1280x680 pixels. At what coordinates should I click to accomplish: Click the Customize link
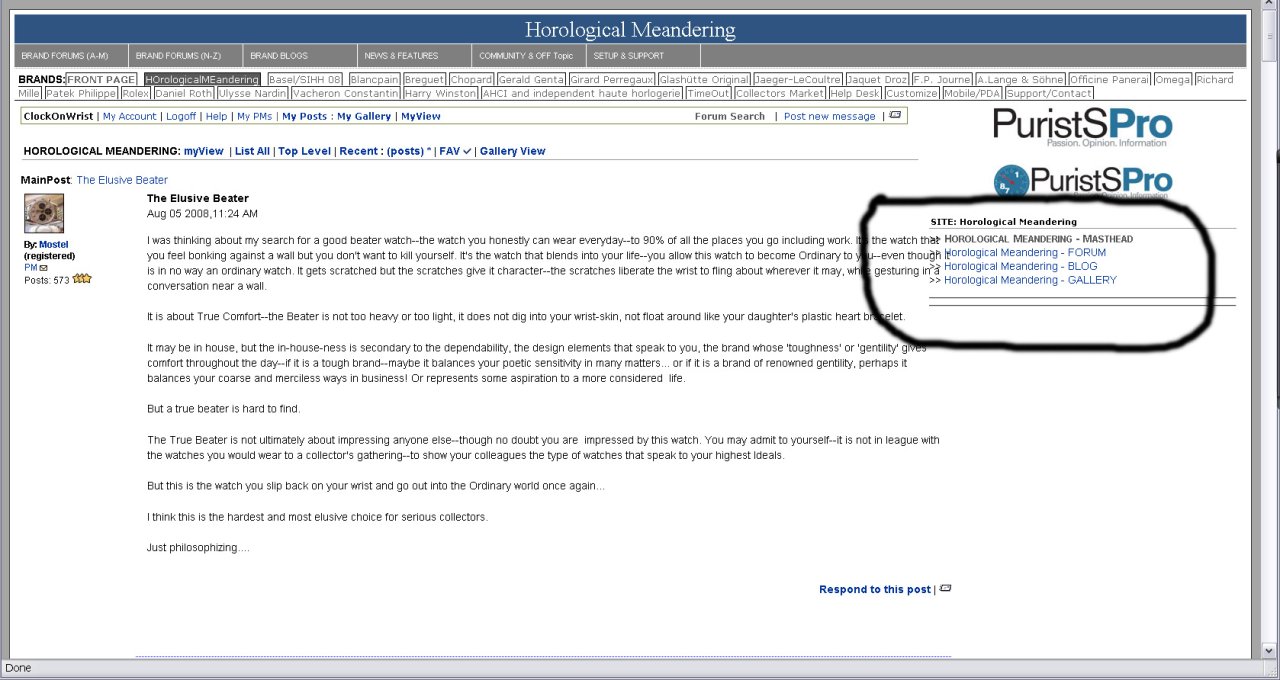tap(912, 93)
